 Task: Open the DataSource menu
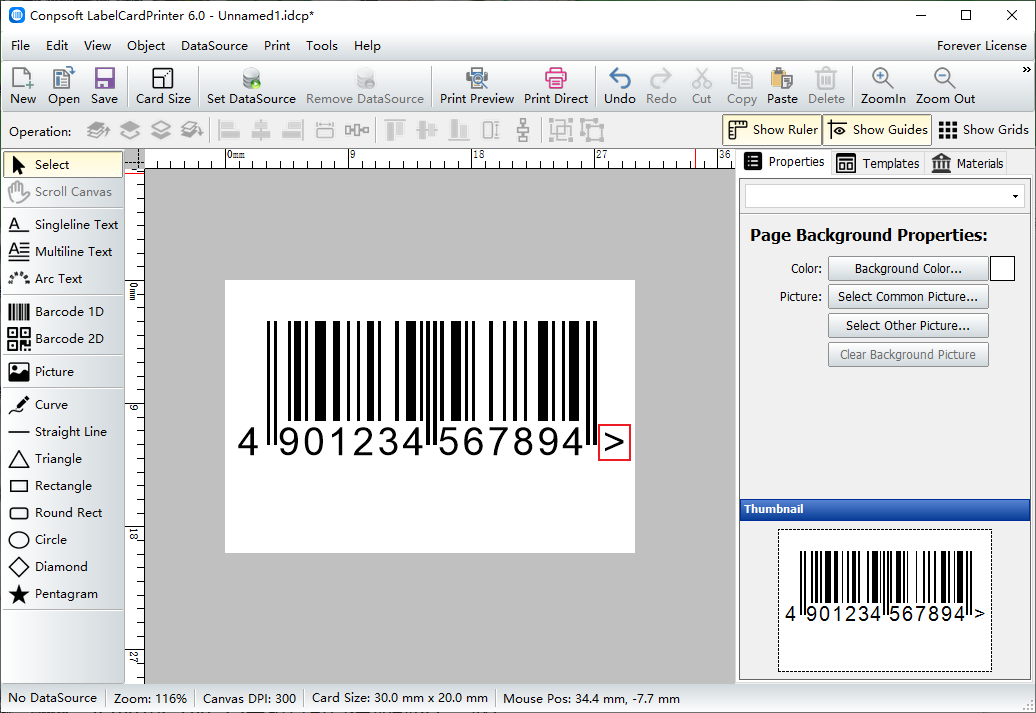pos(214,46)
